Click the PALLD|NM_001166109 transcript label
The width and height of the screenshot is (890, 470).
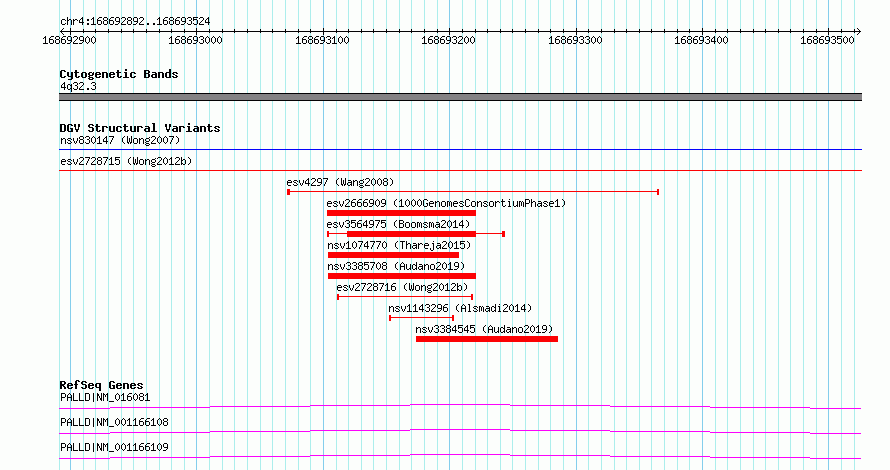[114, 447]
